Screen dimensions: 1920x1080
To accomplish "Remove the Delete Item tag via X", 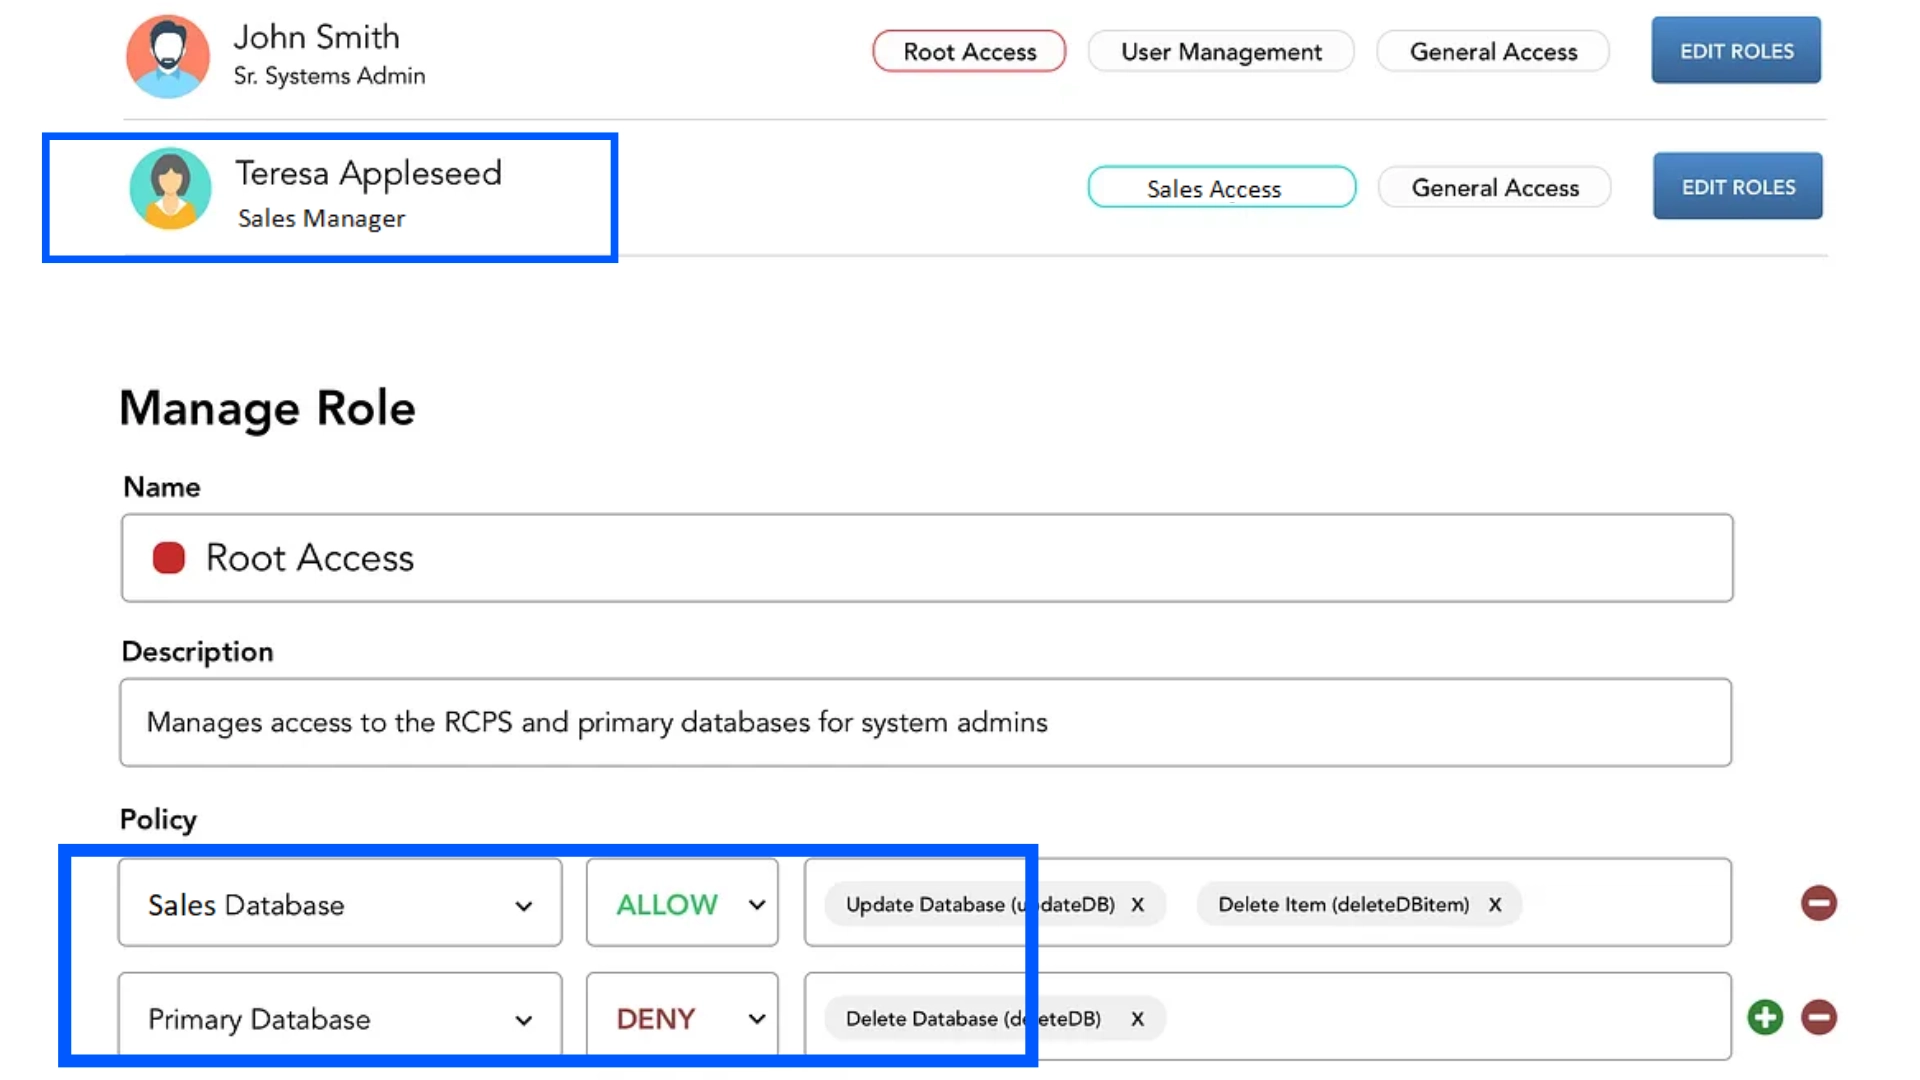I will point(1494,905).
